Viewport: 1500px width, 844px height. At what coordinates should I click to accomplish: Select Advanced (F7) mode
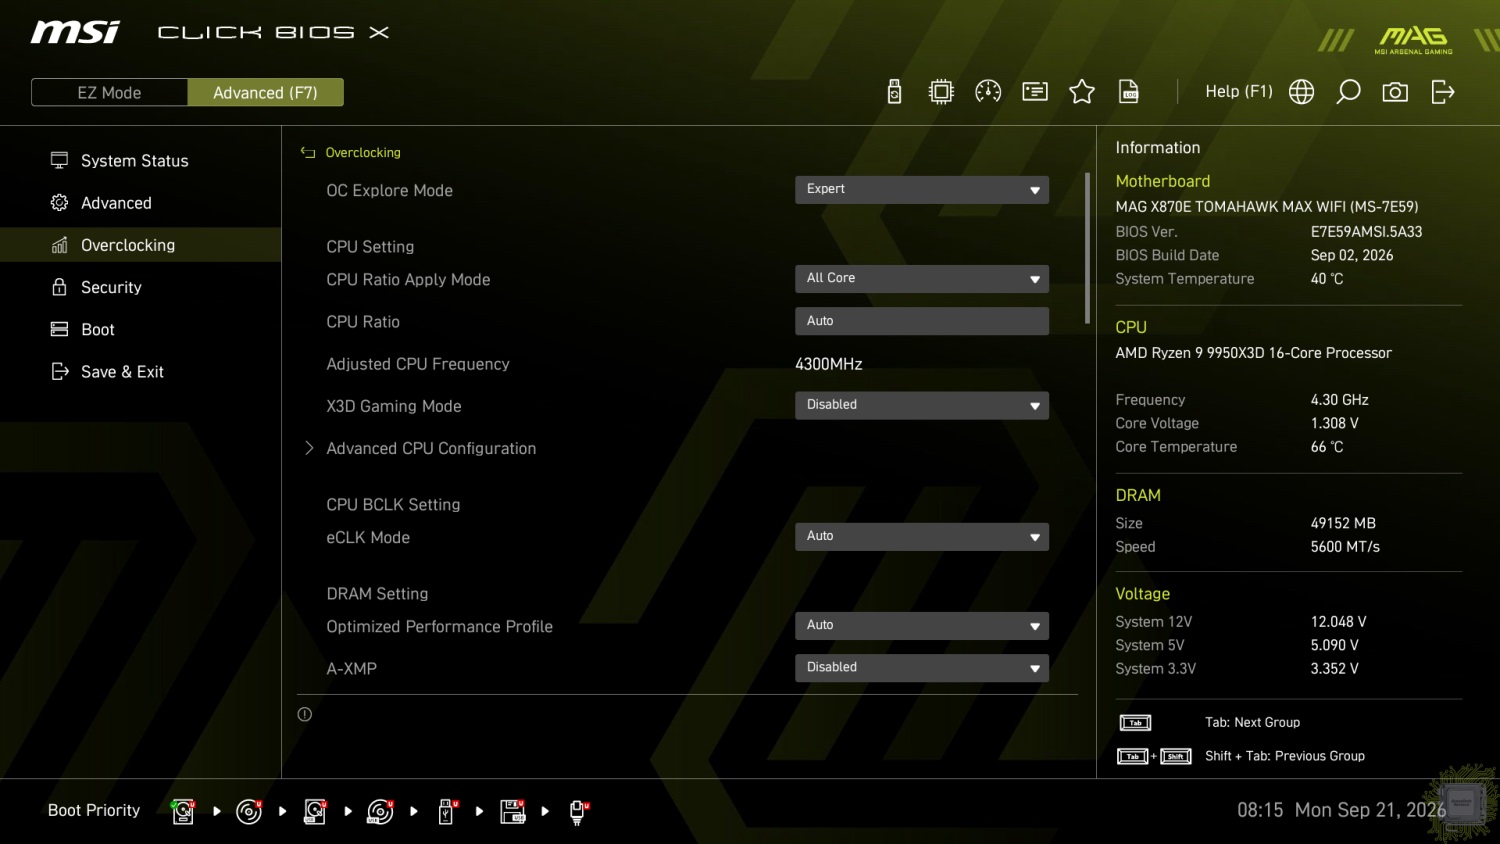pos(265,92)
